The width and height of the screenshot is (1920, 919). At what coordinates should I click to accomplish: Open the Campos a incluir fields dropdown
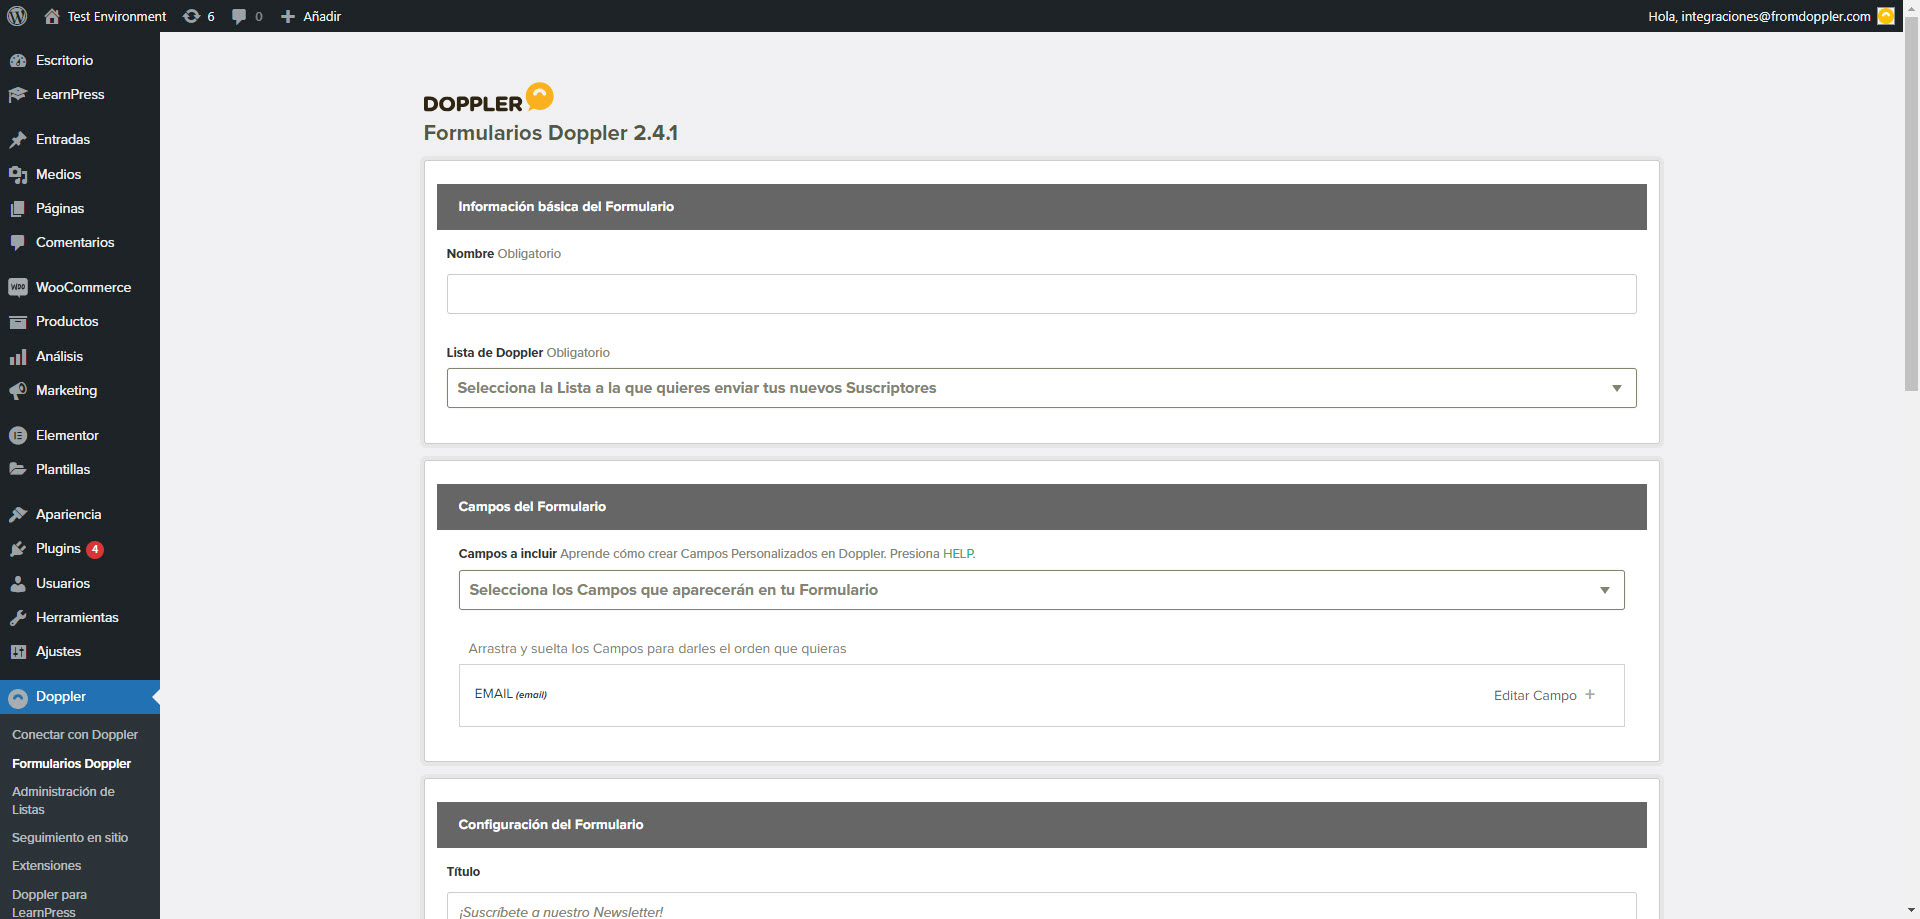point(1041,590)
